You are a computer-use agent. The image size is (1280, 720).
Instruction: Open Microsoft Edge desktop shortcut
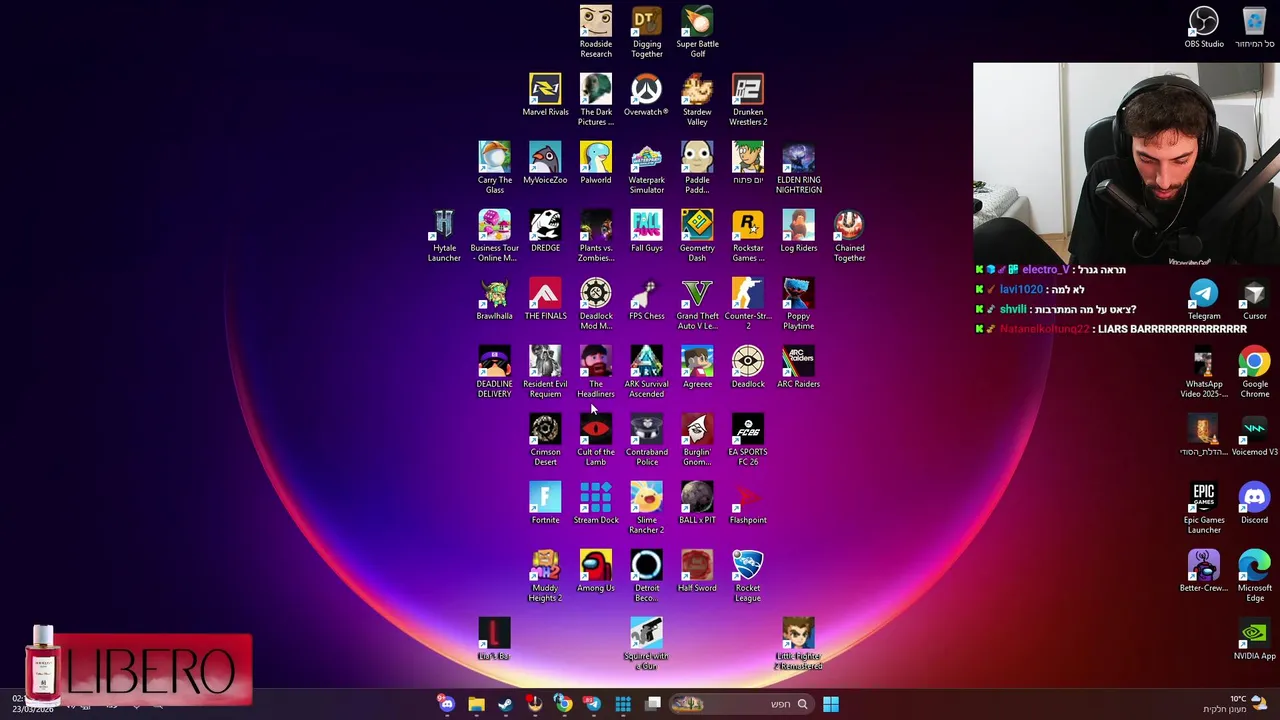[1254, 576]
